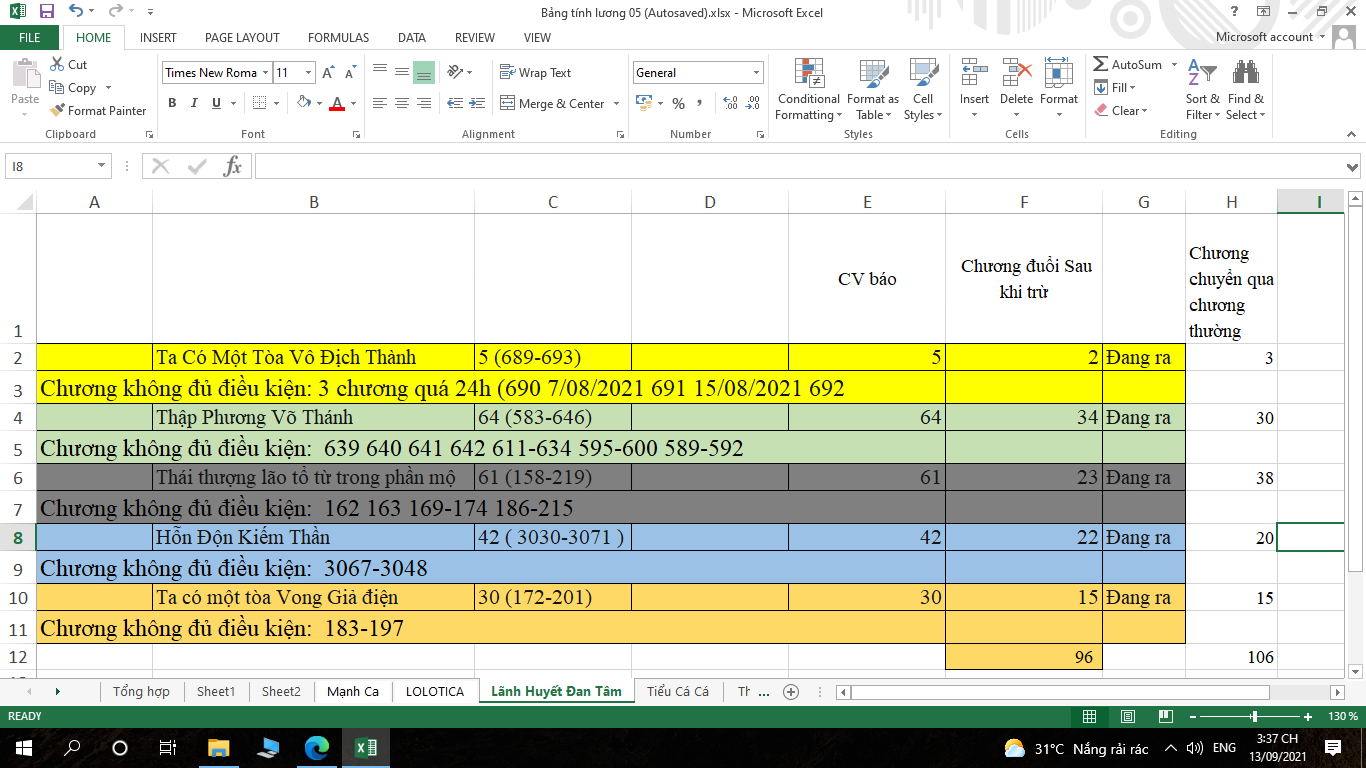
Task: Open Conditional Formatting menu
Action: click(808, 90)
